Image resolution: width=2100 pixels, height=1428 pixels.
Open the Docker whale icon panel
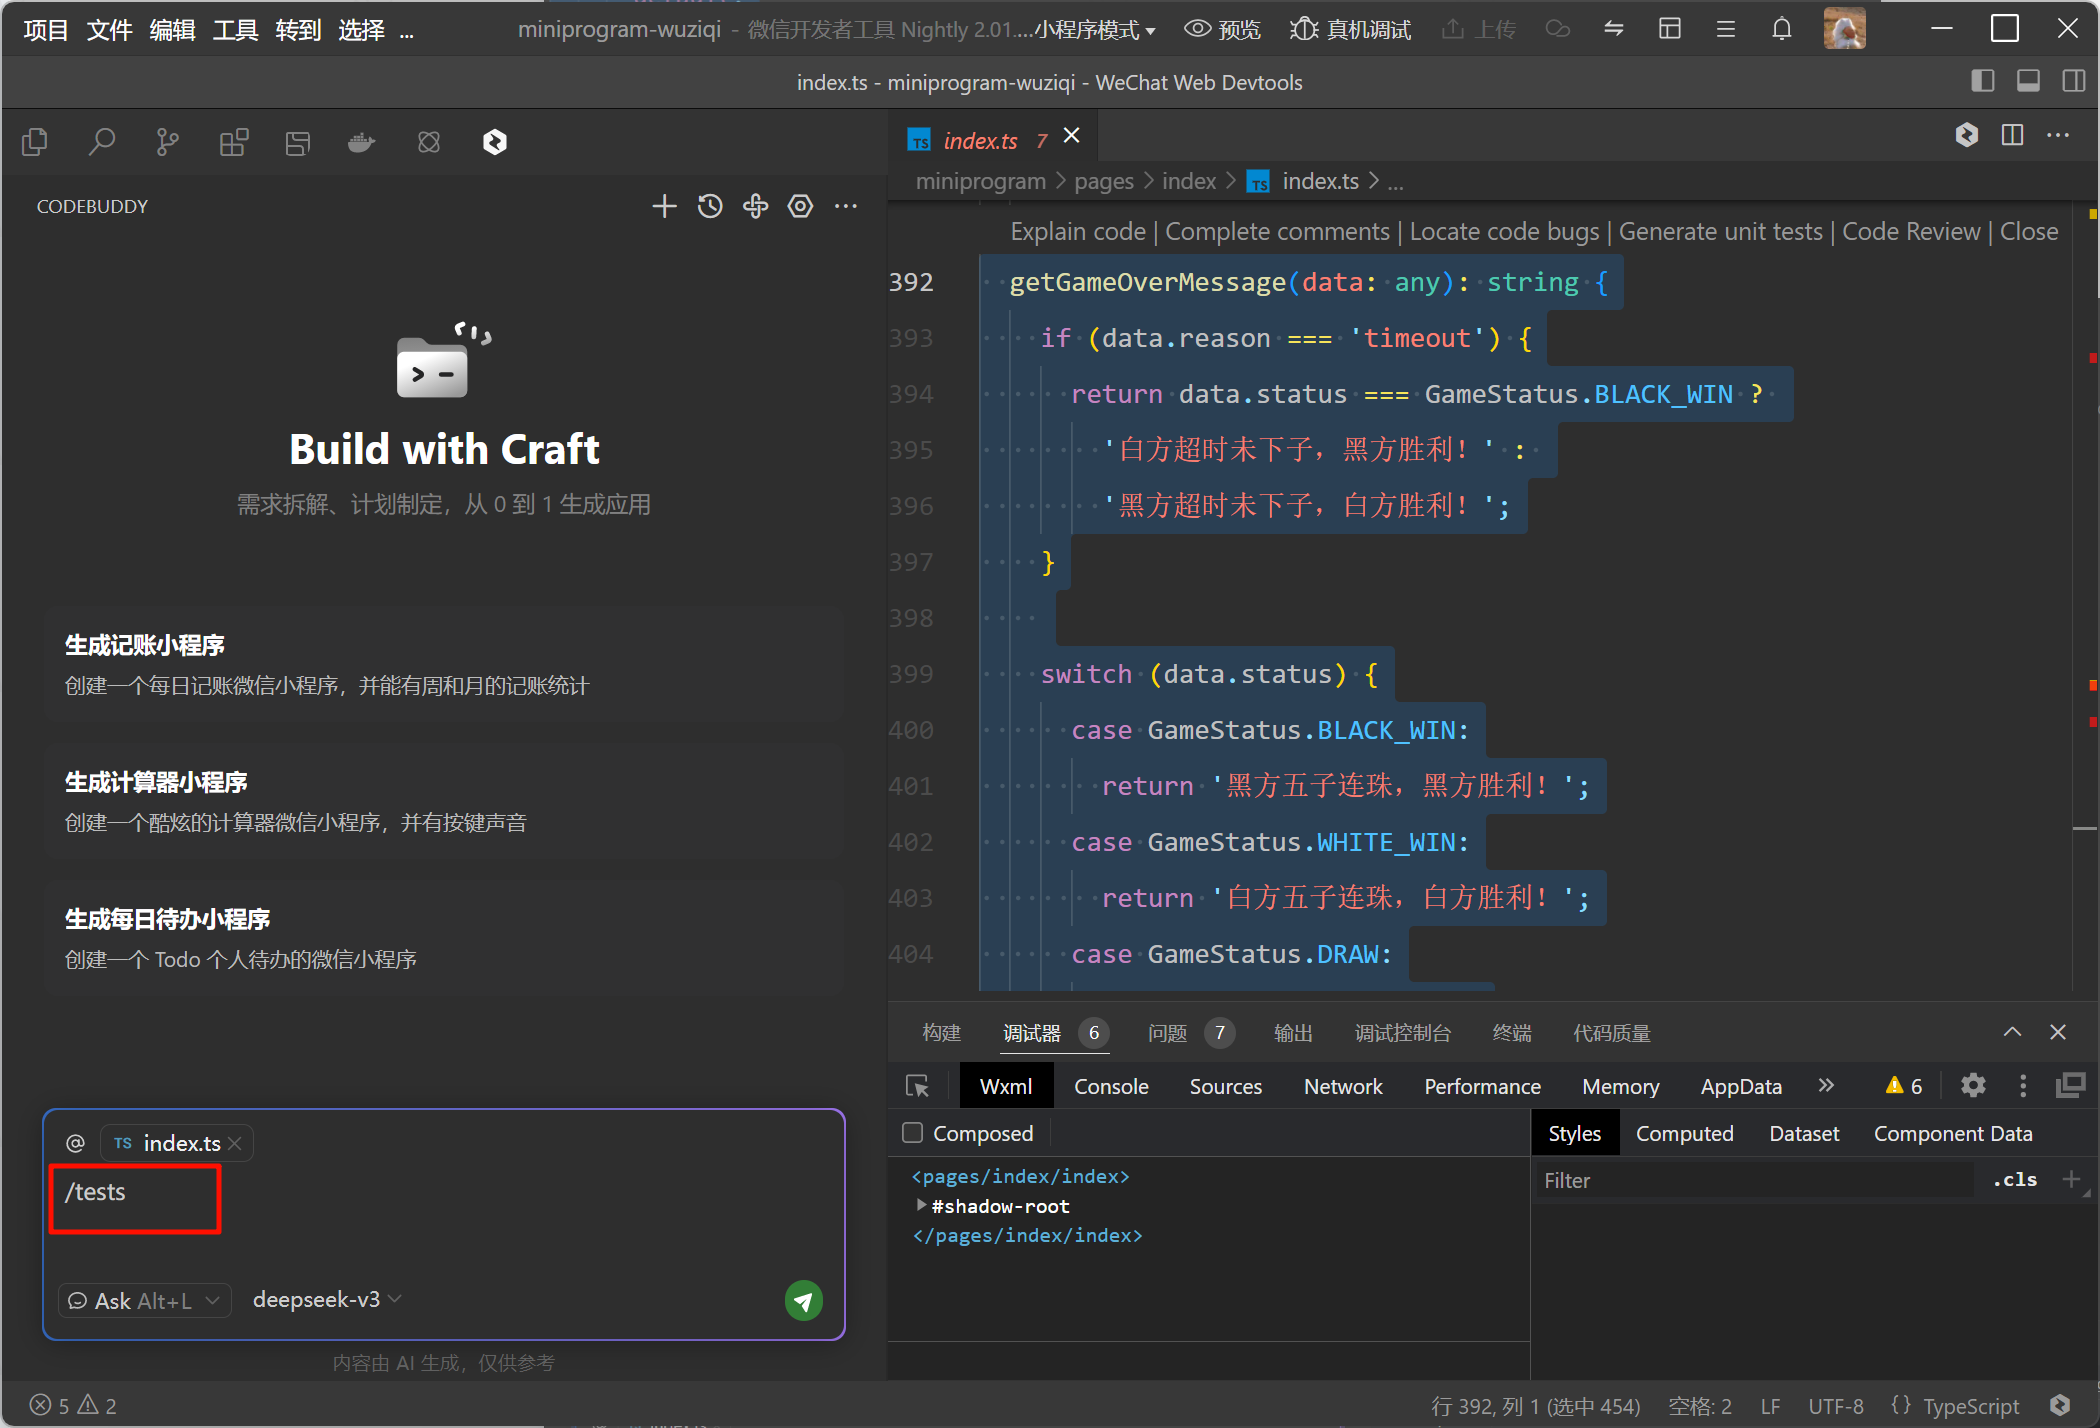coord(361,142)
